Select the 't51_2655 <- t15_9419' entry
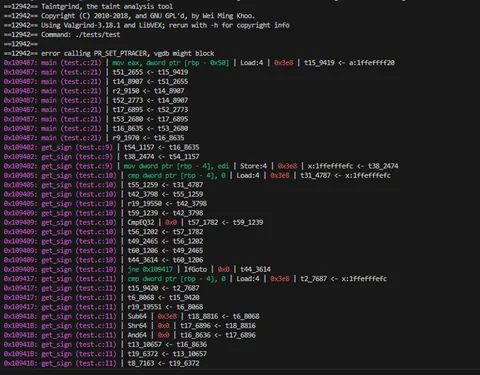The height and width of the screenshot is (375, 480). (x=150, y=72)
